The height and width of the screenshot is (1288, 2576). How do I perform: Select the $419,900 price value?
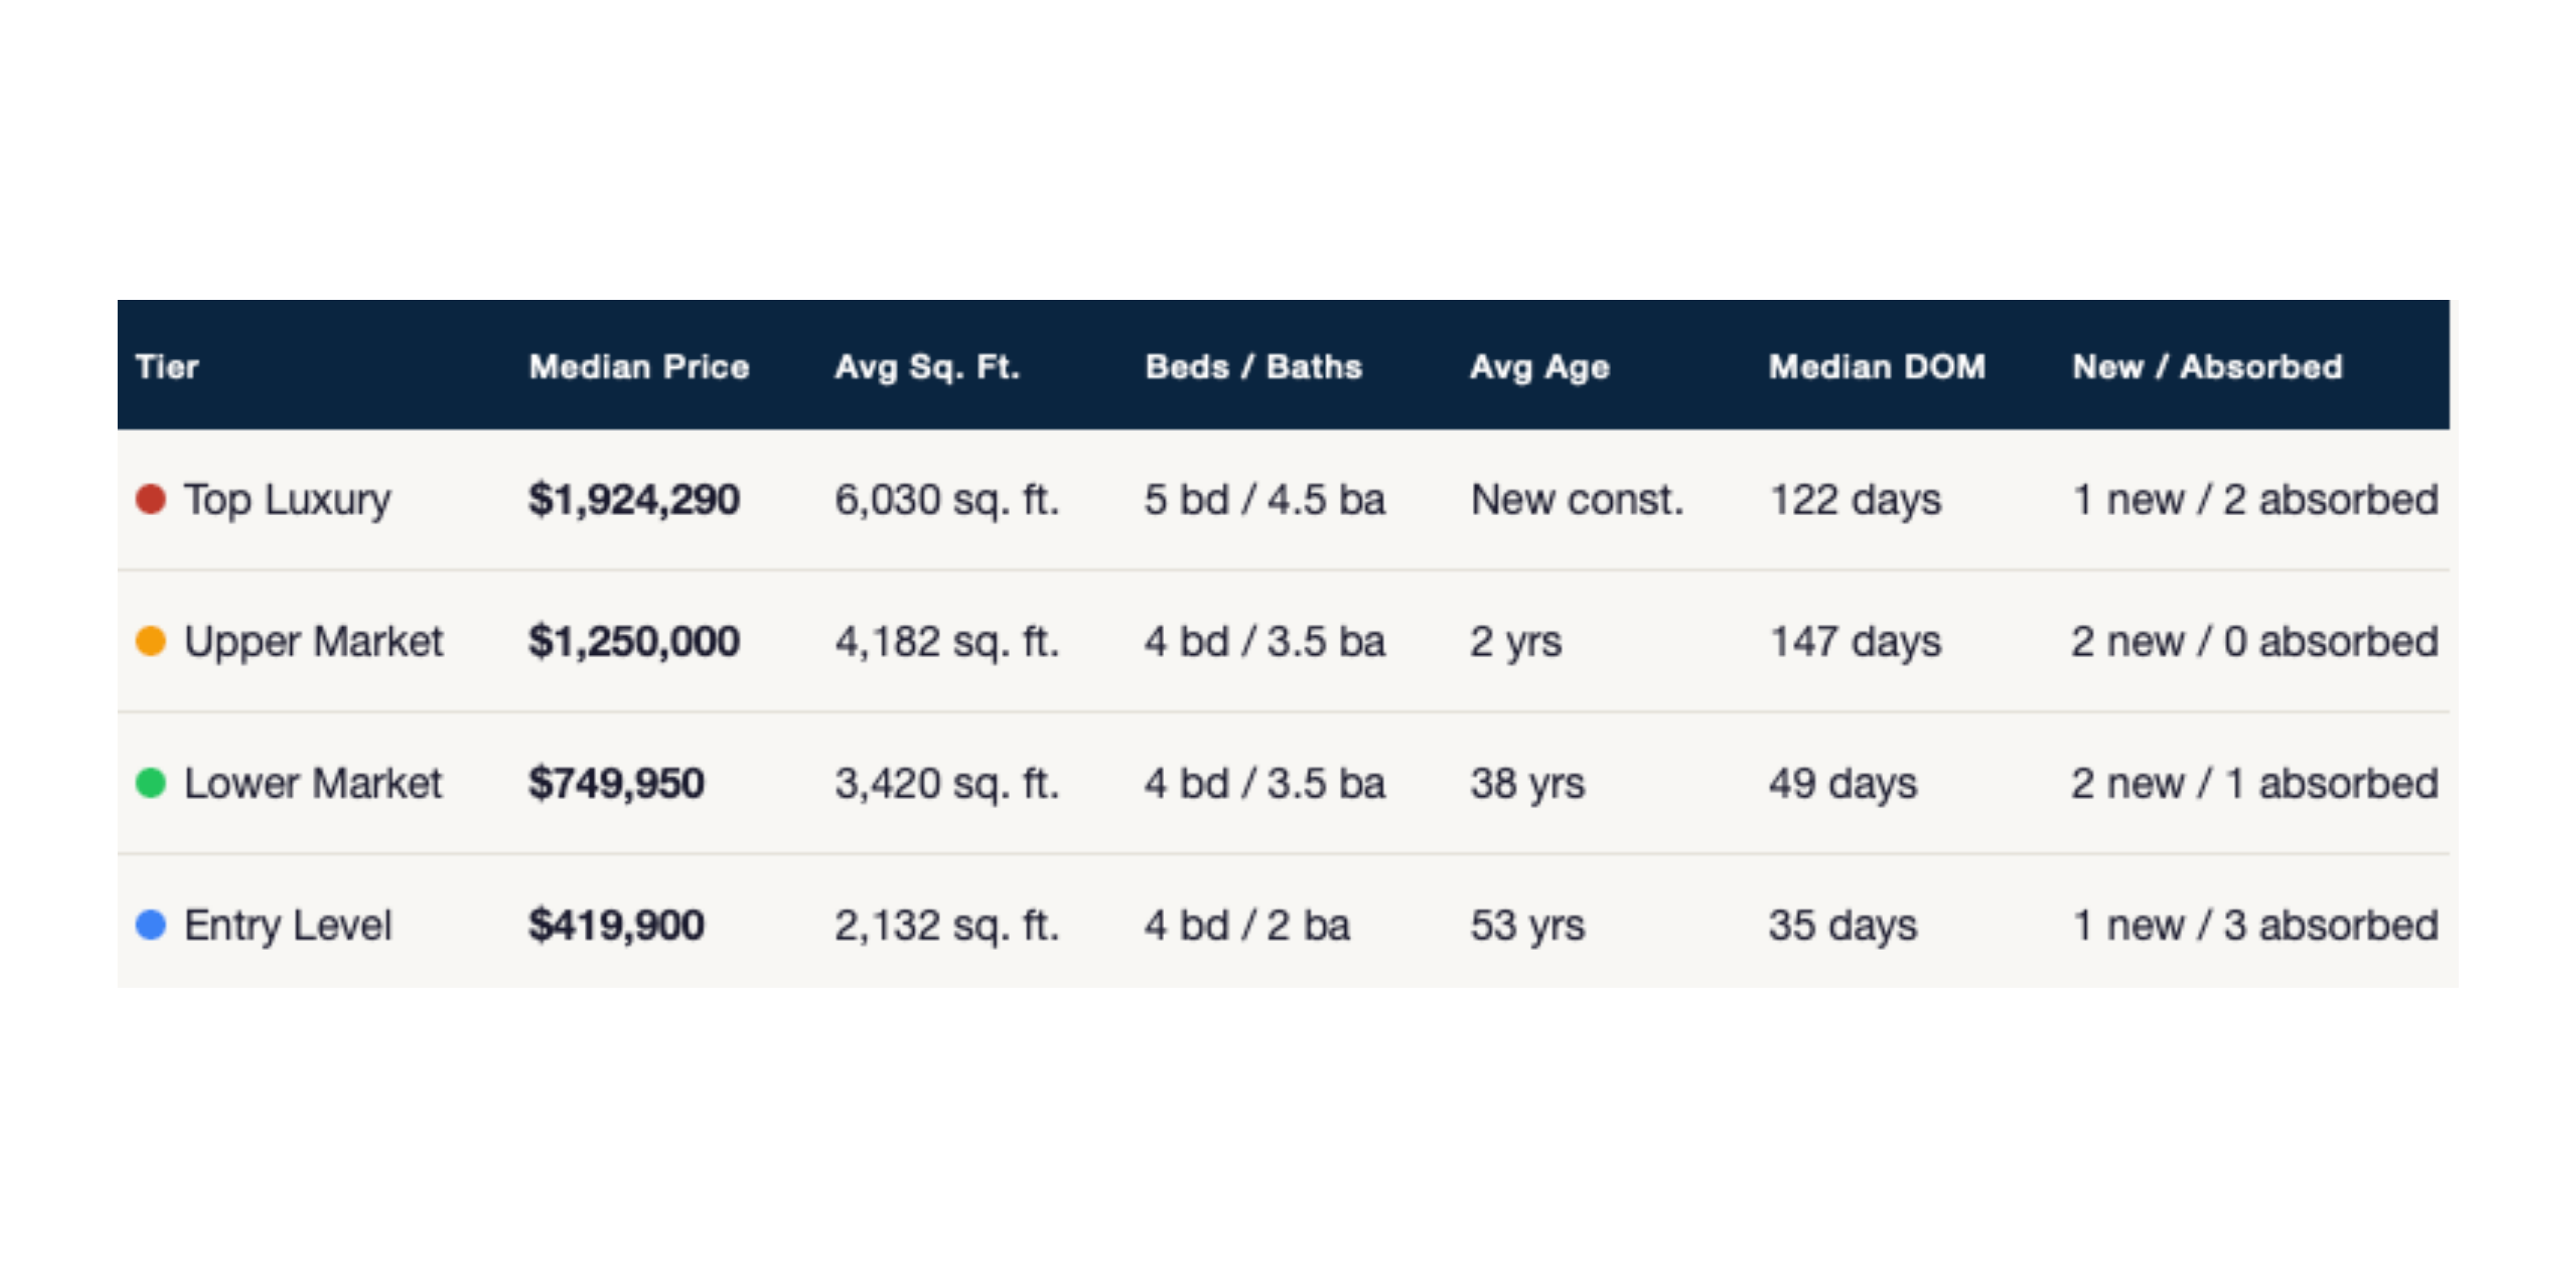tap(616, 925)
